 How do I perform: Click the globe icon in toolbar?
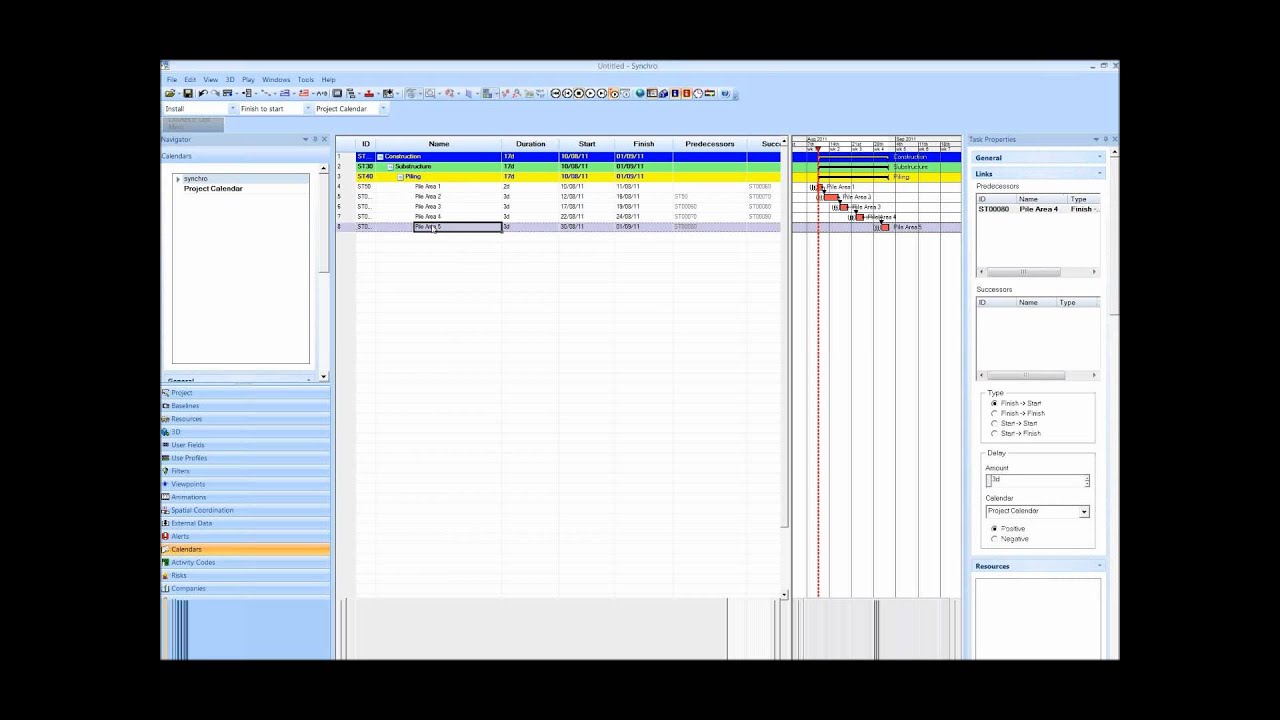[640, 93]
